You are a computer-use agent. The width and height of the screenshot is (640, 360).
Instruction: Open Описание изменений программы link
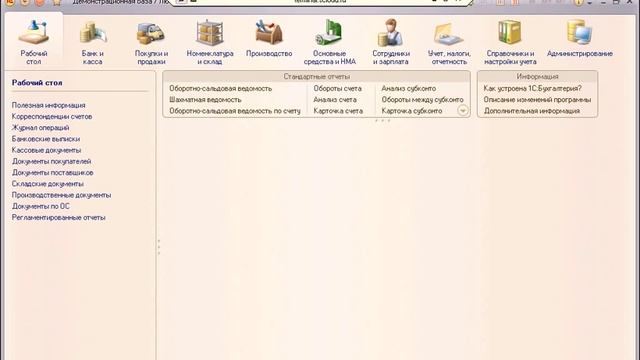tap(537, 100)
